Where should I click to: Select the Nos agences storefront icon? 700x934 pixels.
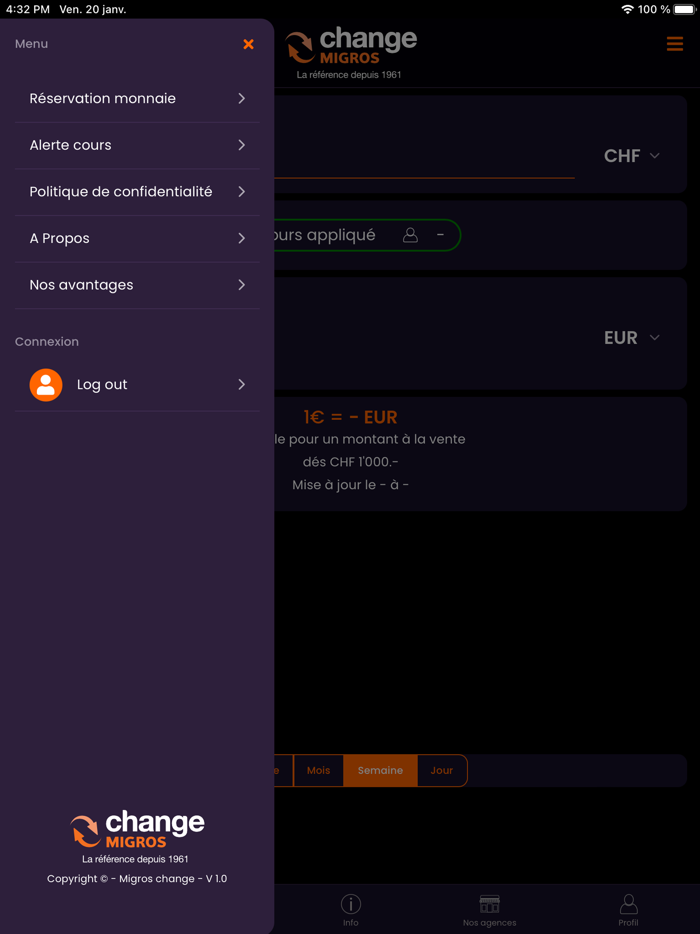coord(489,905)
